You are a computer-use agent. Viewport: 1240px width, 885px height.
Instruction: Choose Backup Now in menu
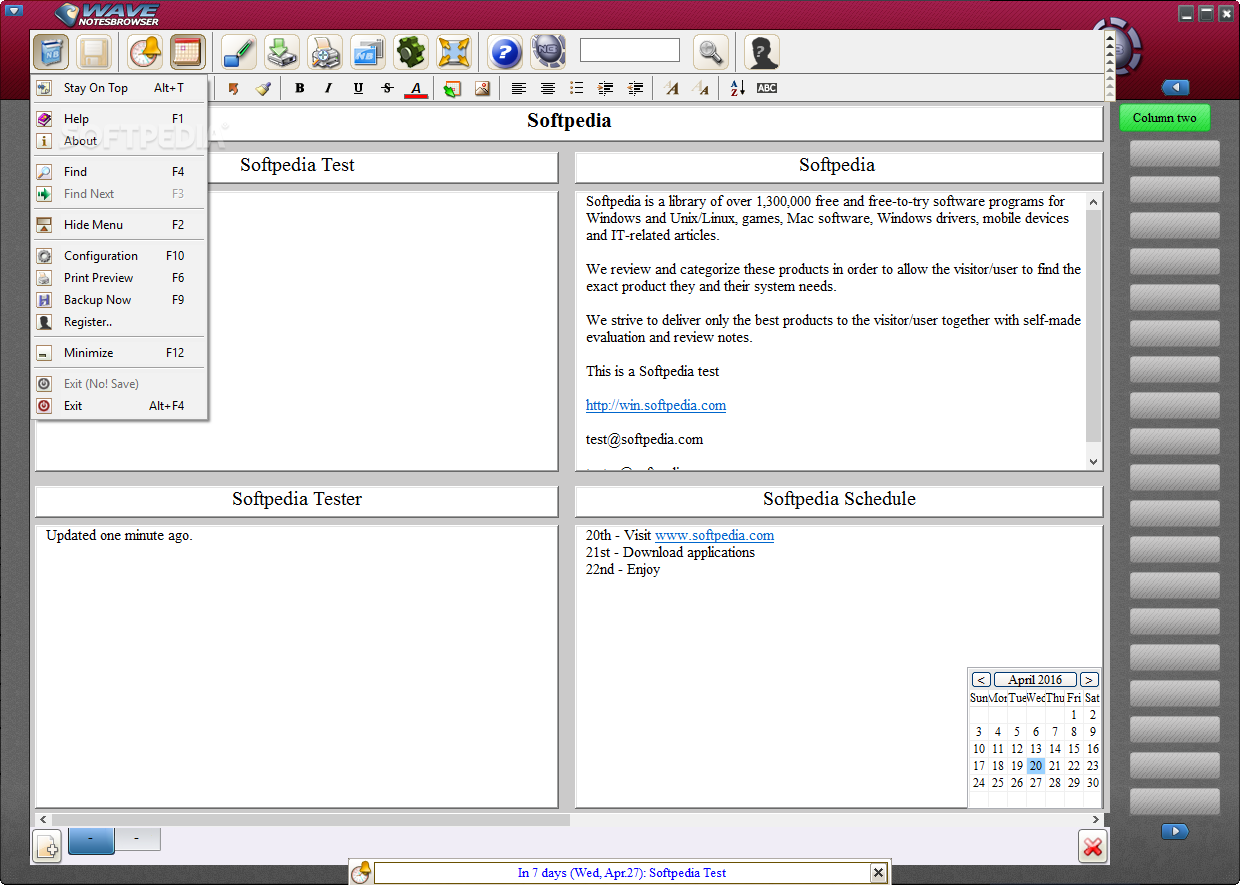[x=120, y=300]
